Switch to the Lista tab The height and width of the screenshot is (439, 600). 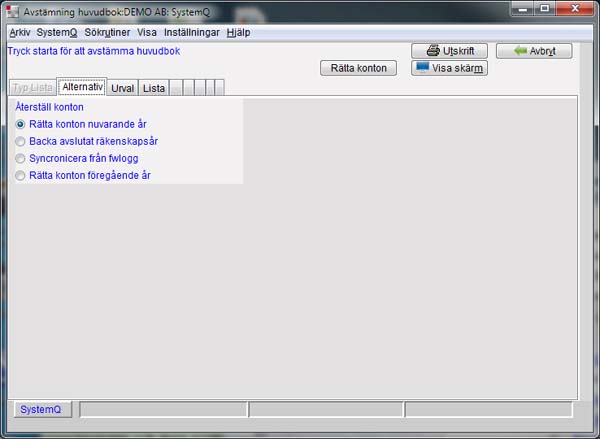pyautogui.click(x=154, y=88)
